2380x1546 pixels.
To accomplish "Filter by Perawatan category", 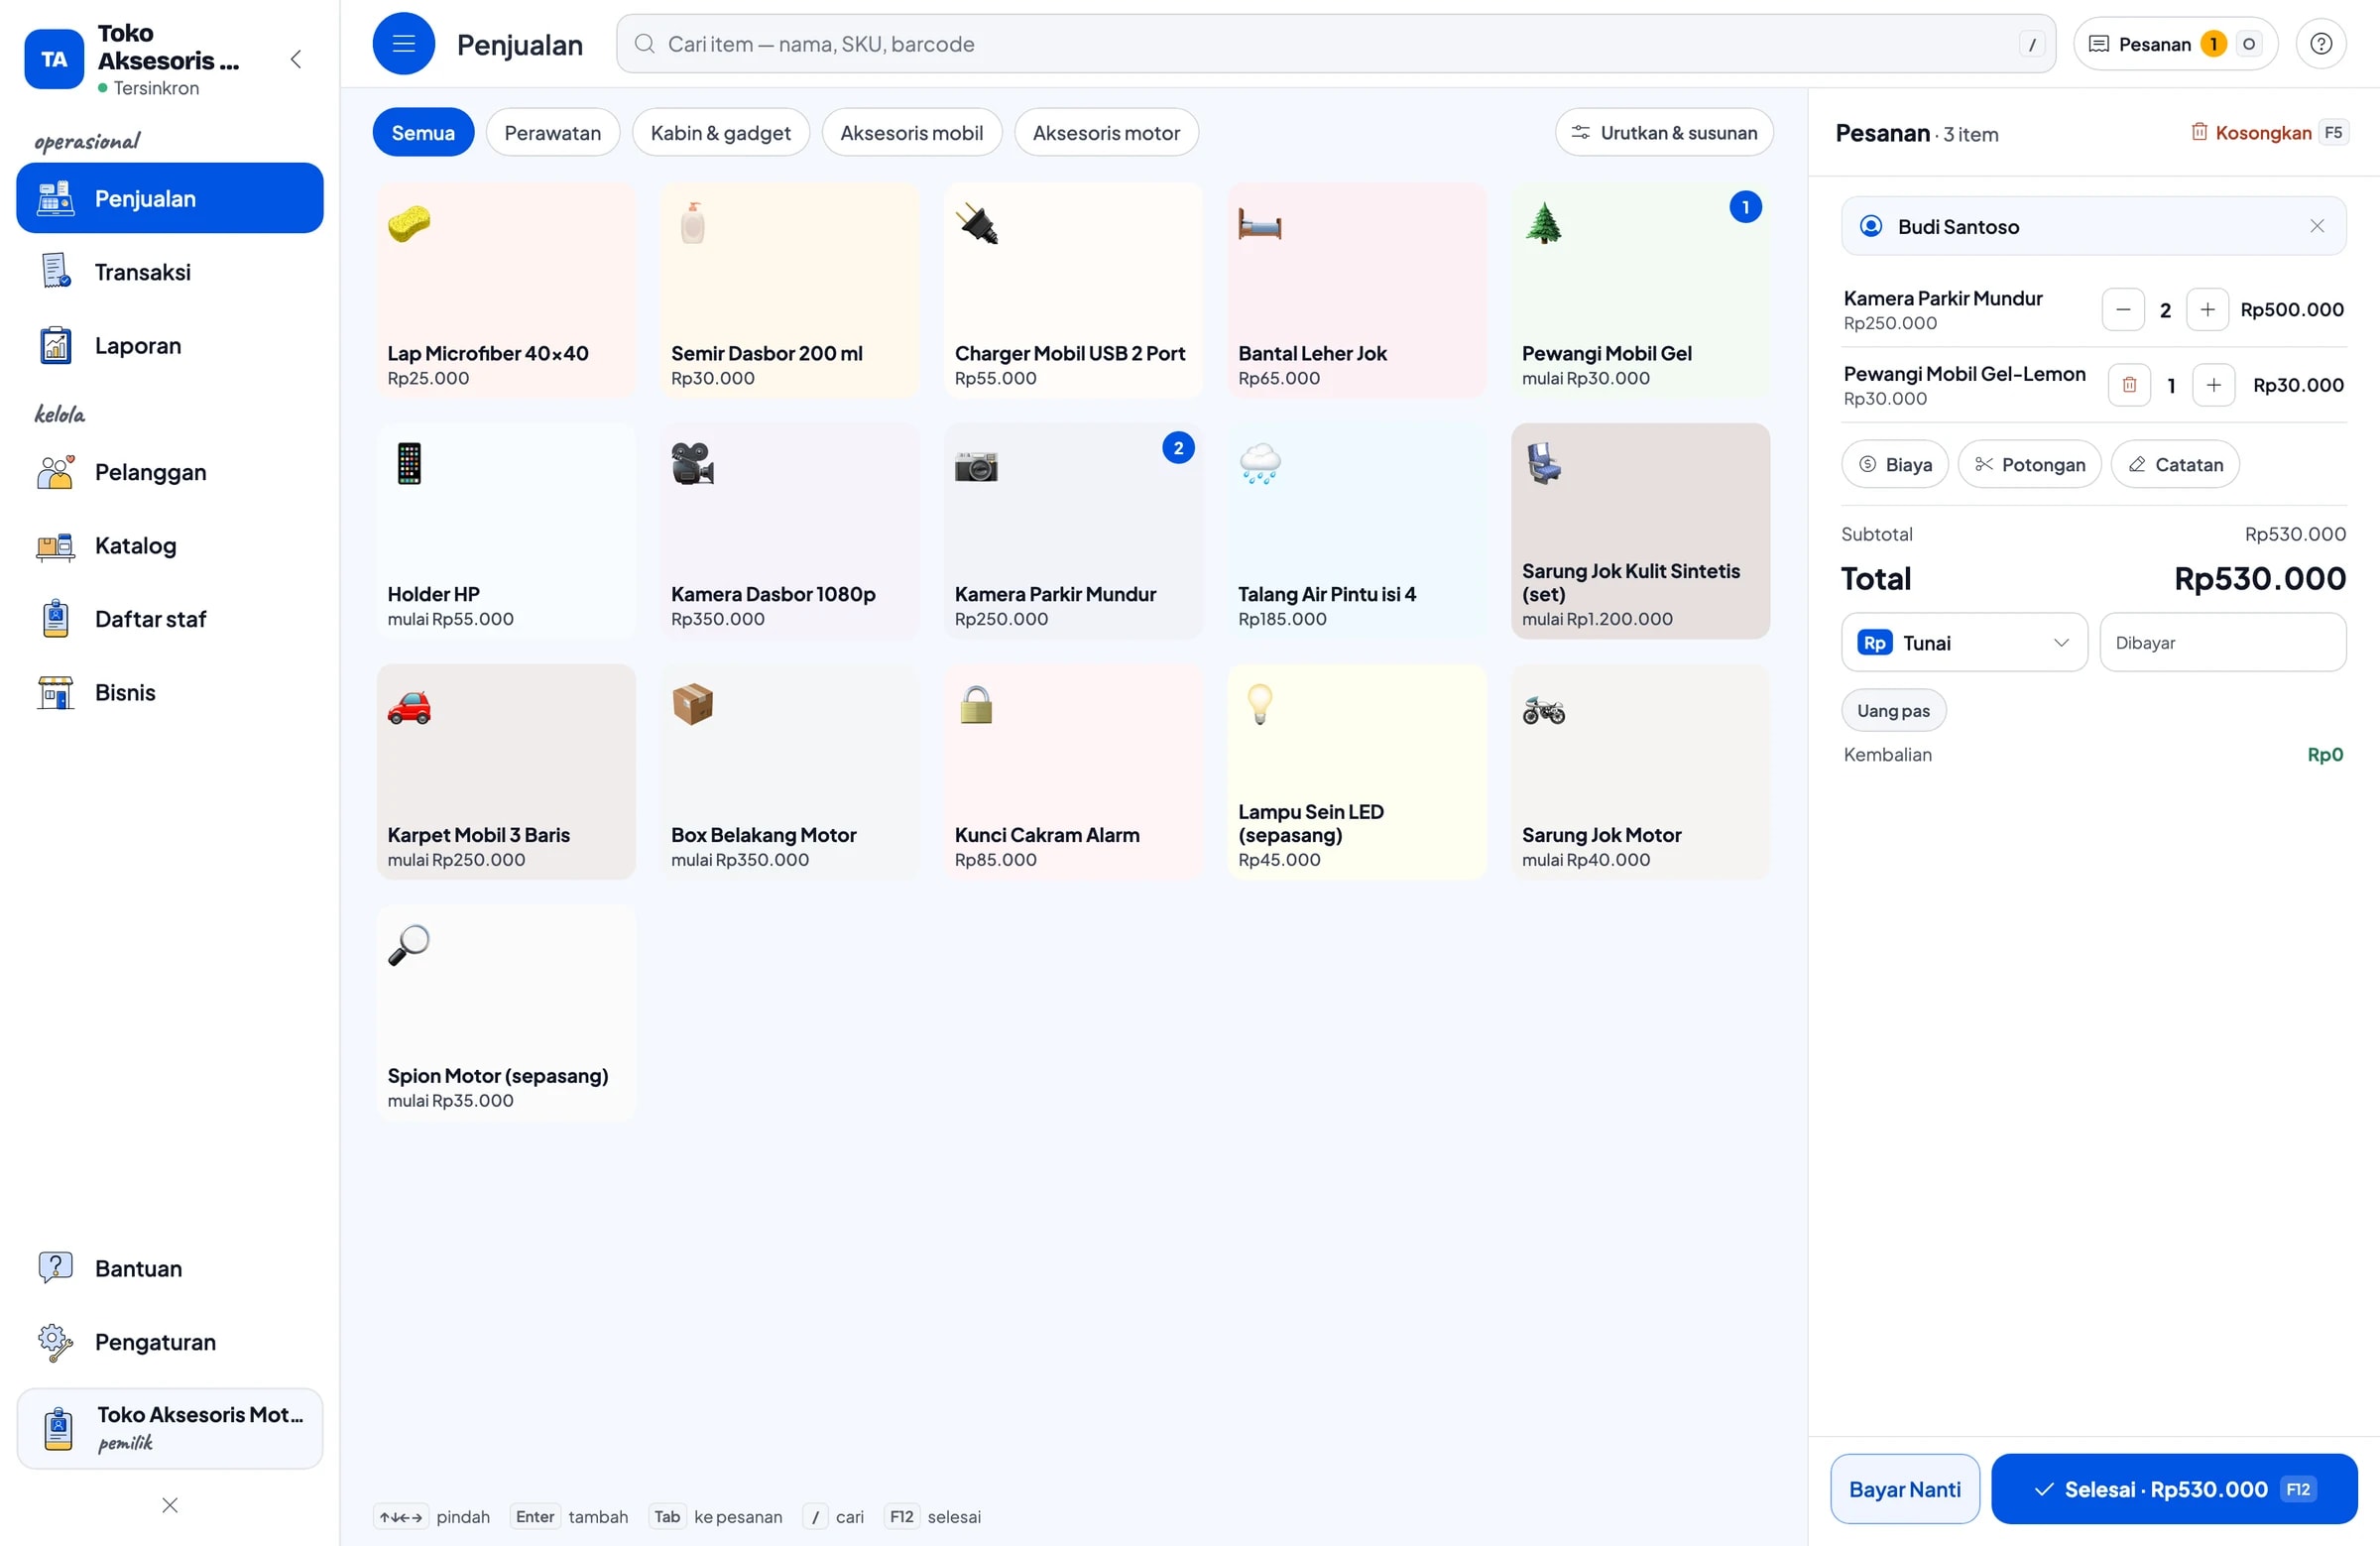I will [552, 133].
